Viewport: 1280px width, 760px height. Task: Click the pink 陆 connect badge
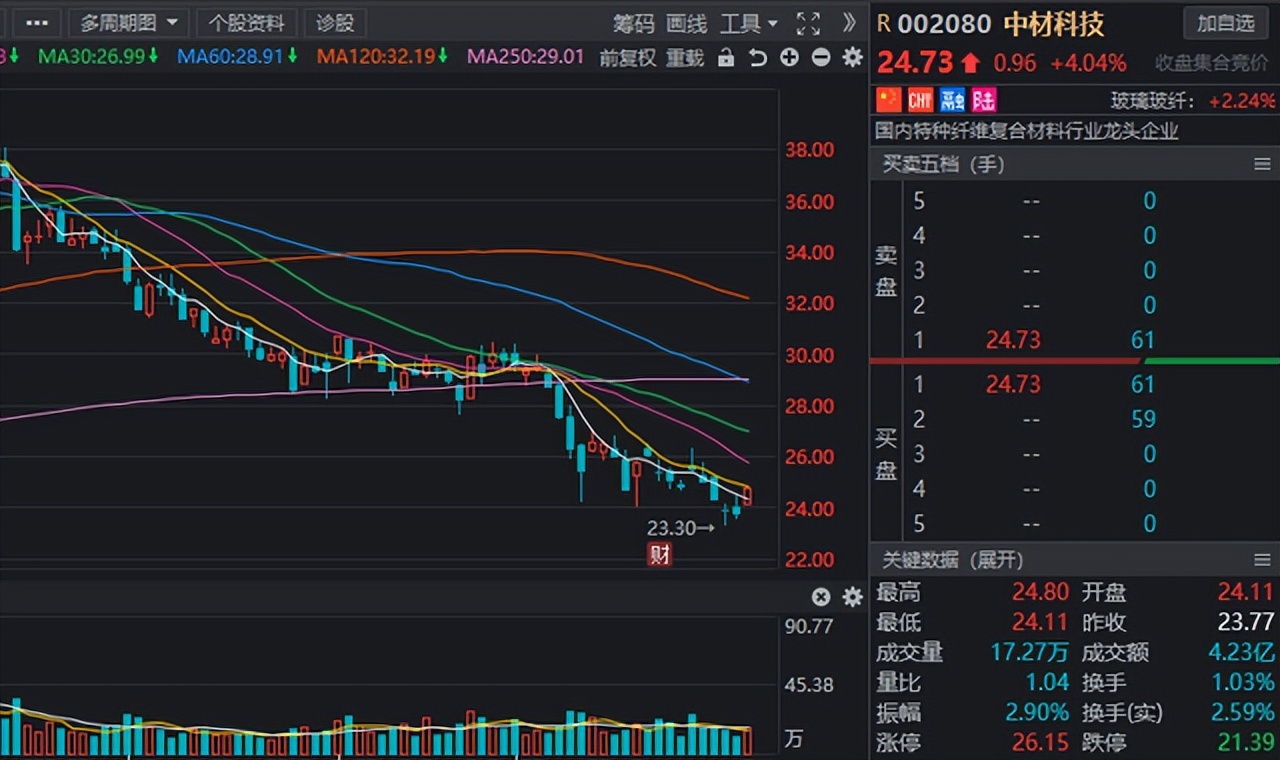pos(984,99)
